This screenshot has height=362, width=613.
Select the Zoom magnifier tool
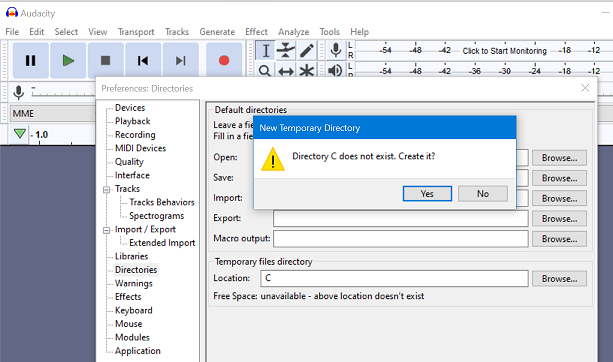[x=265, y=71]
